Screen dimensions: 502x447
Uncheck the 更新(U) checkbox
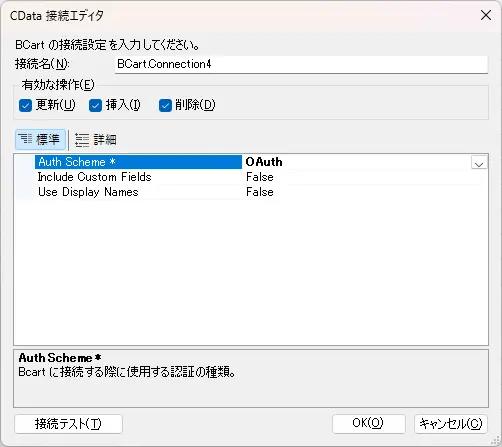25,106
